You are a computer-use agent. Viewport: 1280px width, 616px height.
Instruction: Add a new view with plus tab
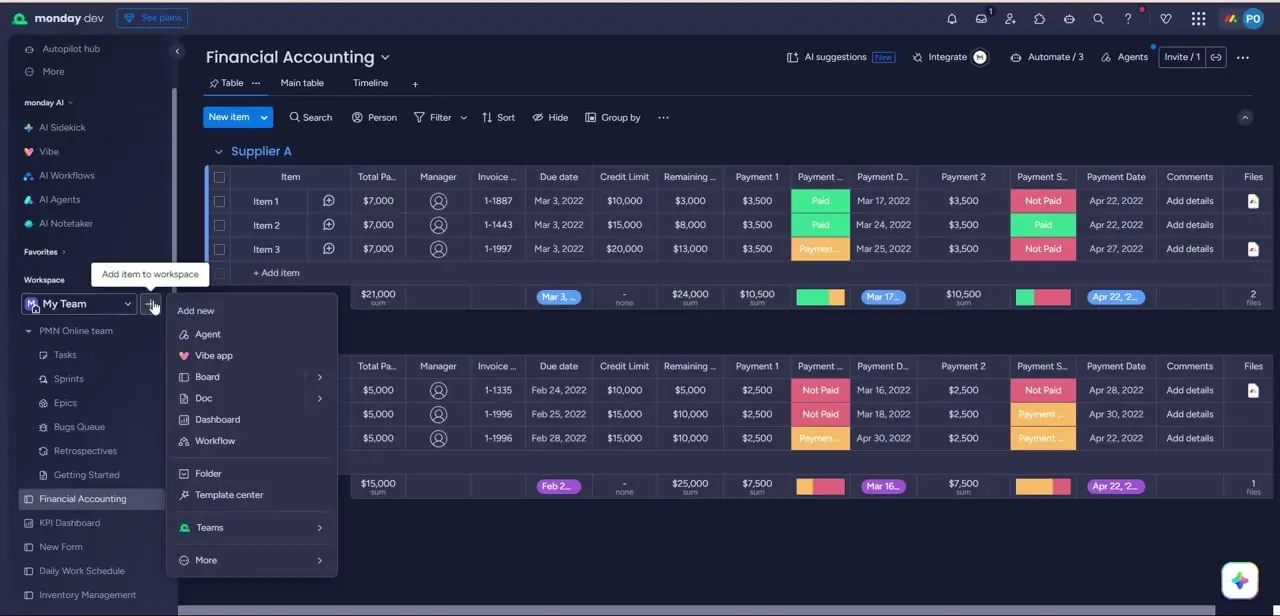click(415, 84)
